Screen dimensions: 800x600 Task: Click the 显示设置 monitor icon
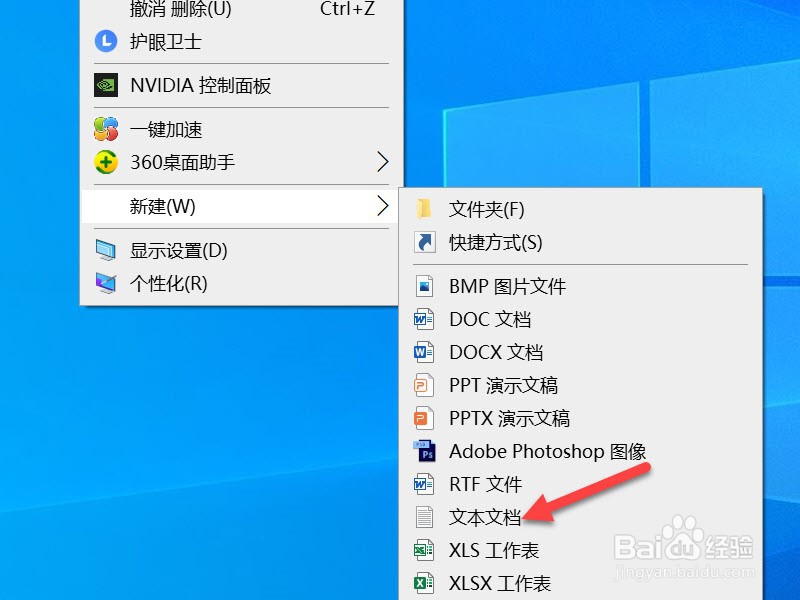click(106, 250)
